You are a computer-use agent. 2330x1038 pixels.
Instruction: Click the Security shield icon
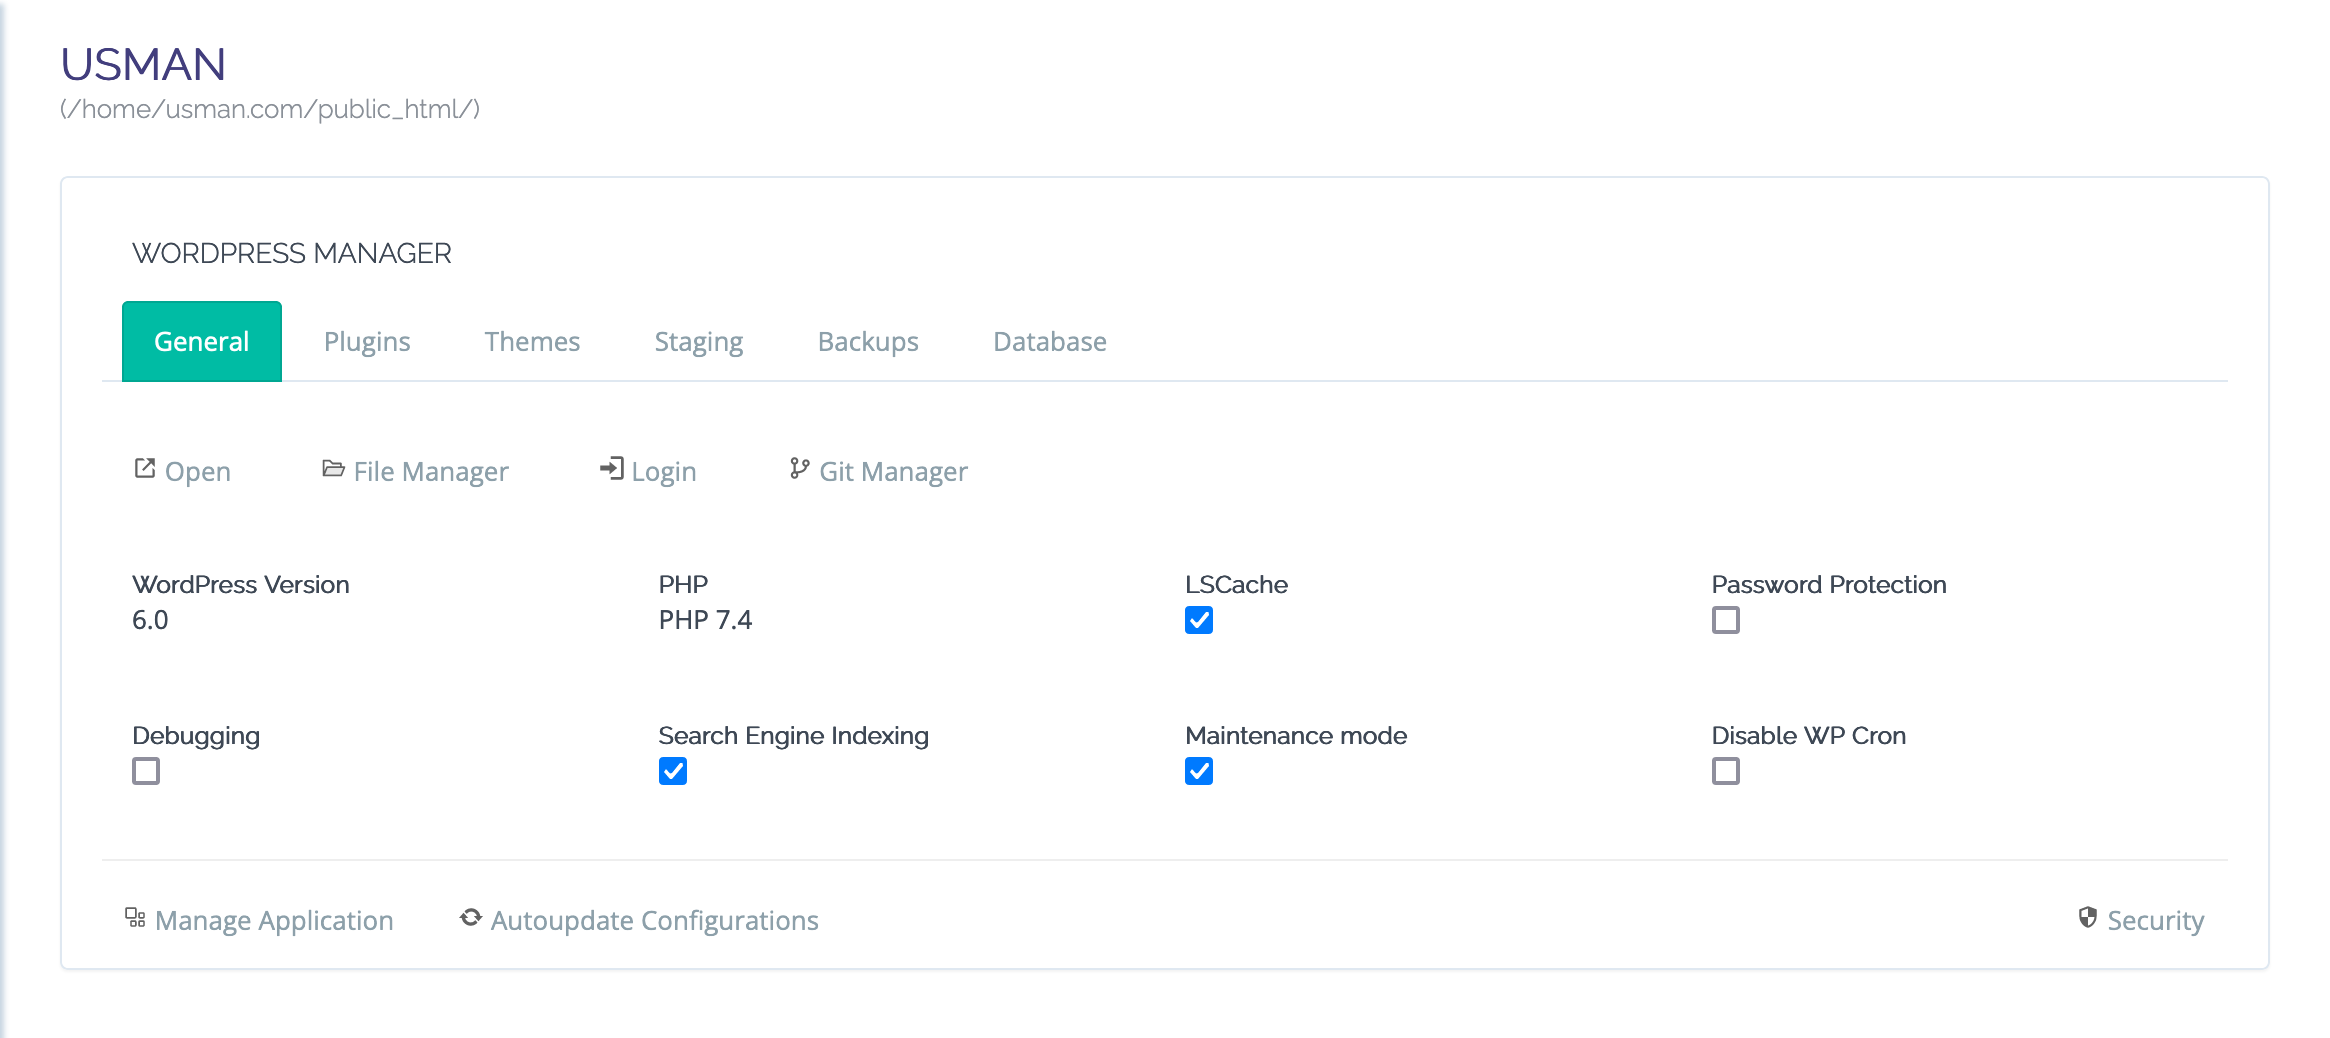pyautogui.click(x=2088, y=917)
